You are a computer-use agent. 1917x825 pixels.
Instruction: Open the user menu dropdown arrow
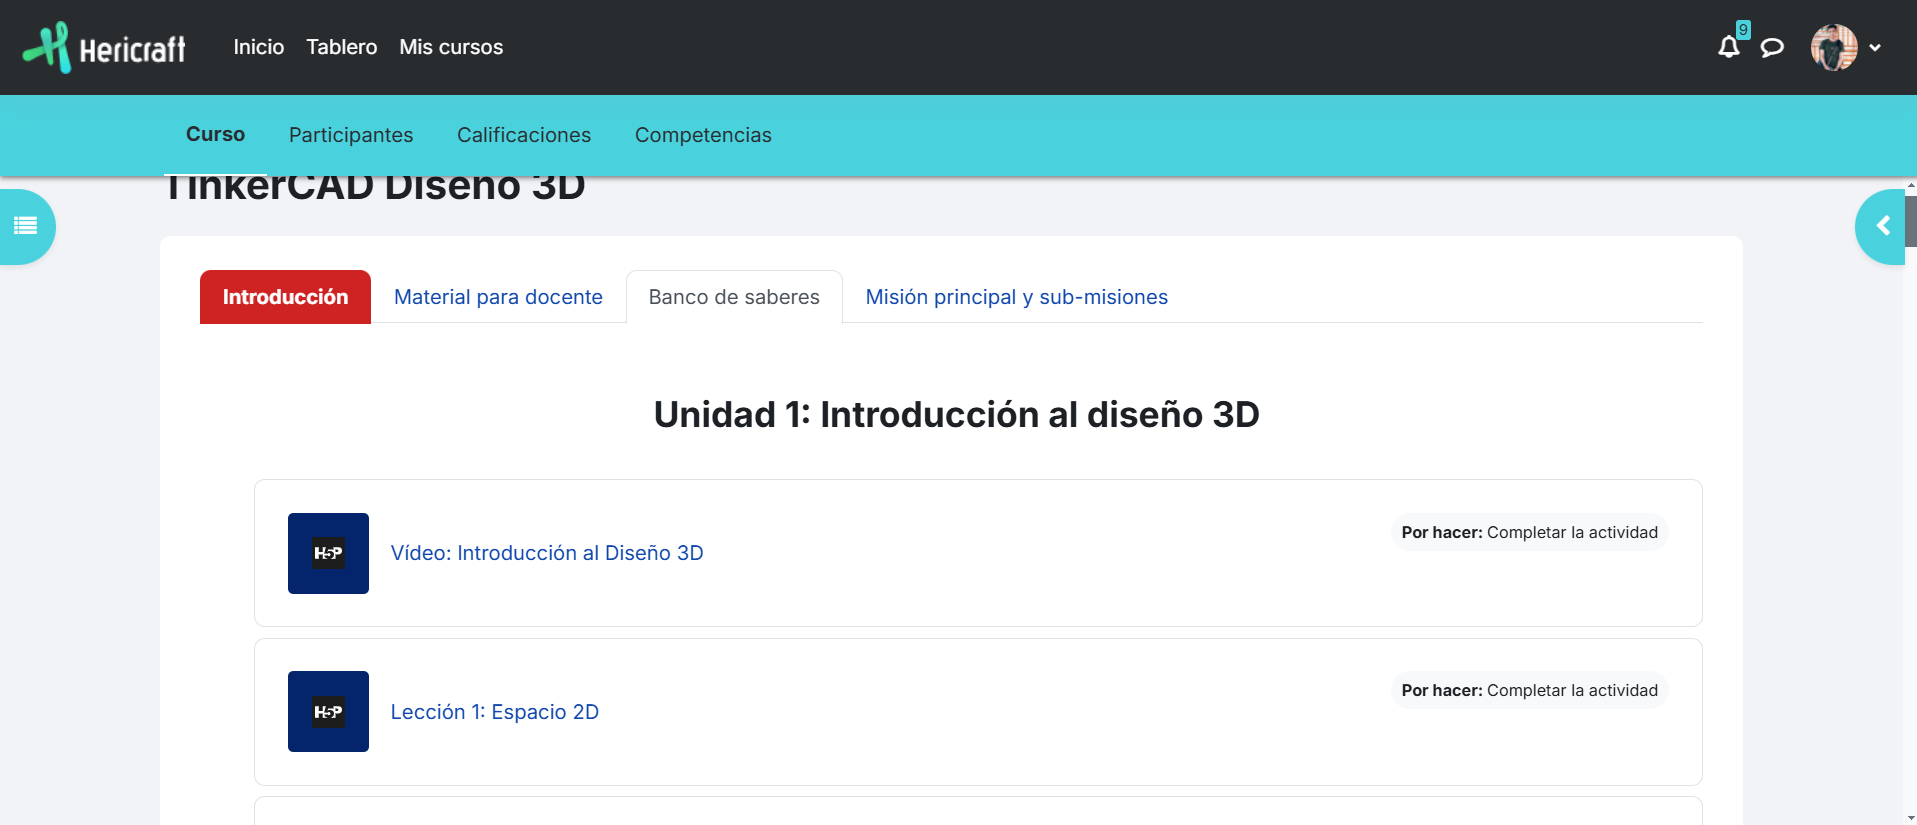coord(1875,47)
